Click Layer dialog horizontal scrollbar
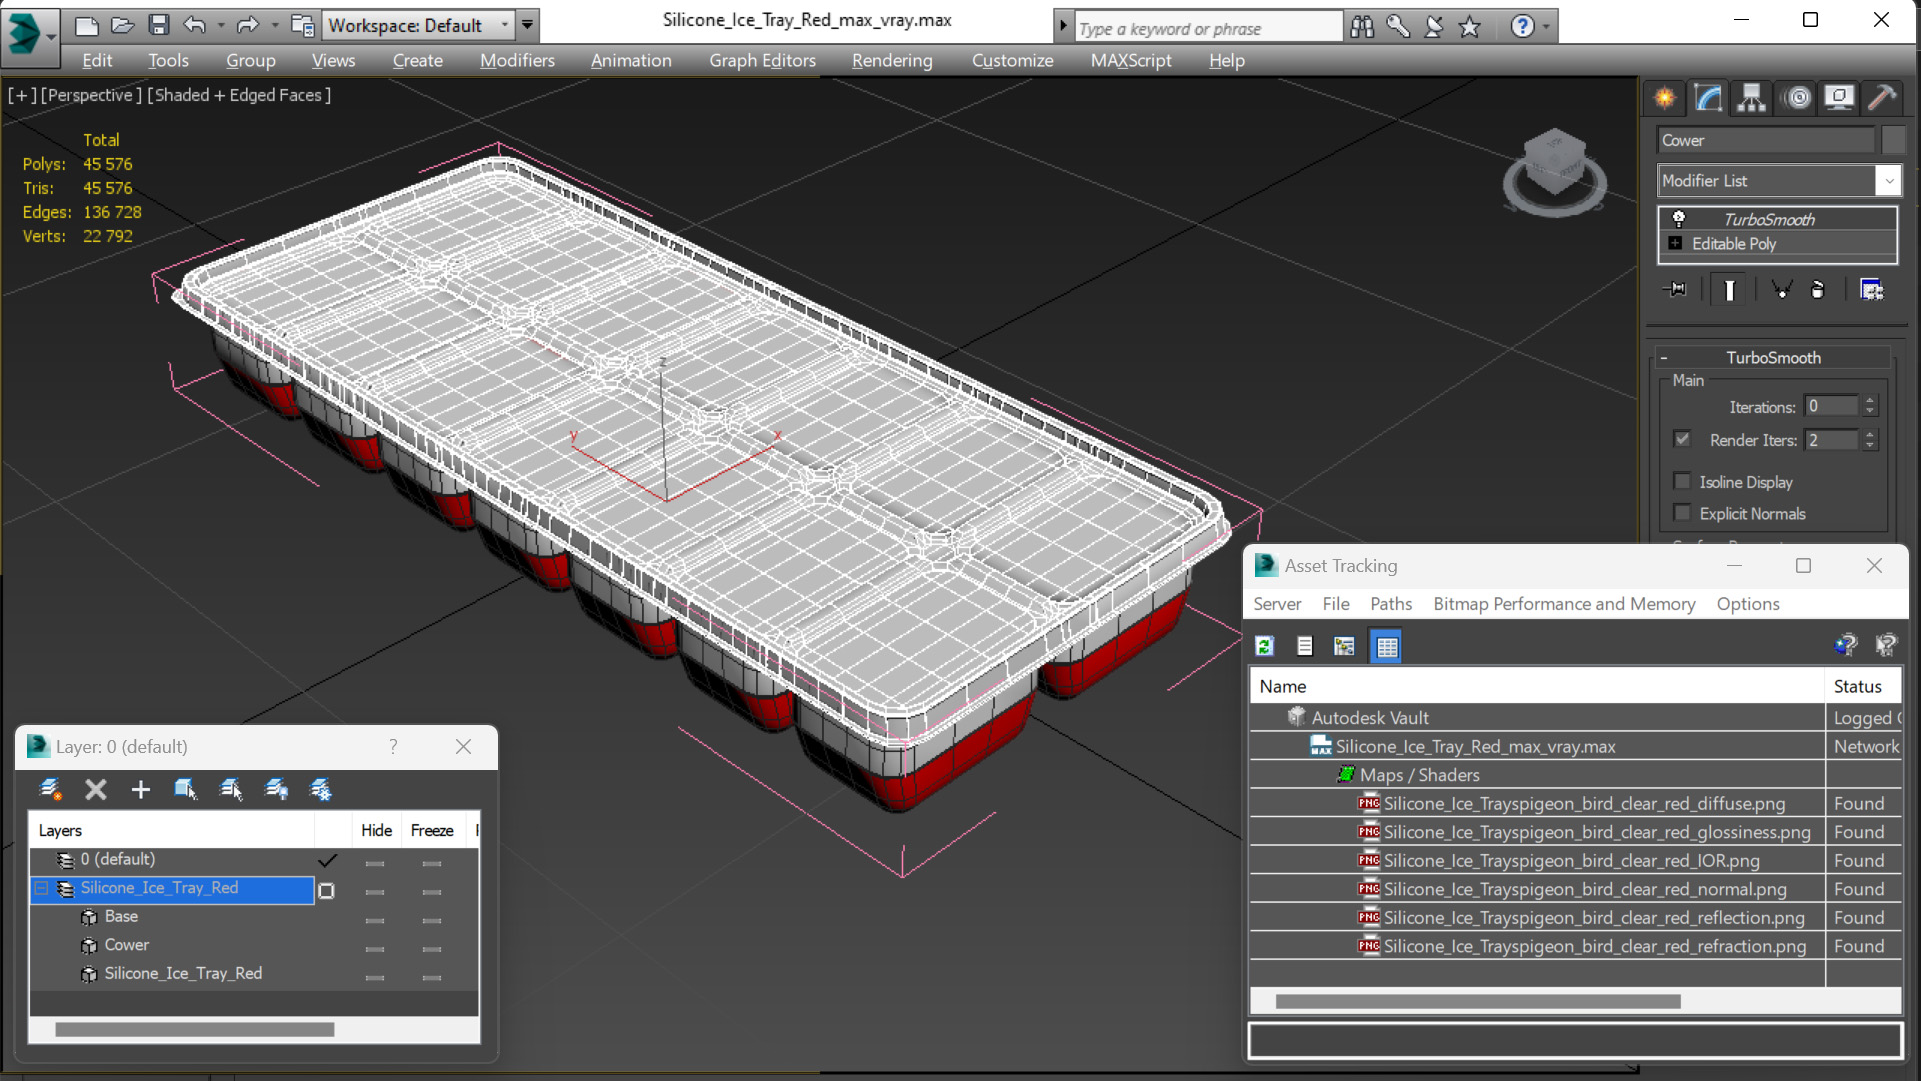 195,1029
